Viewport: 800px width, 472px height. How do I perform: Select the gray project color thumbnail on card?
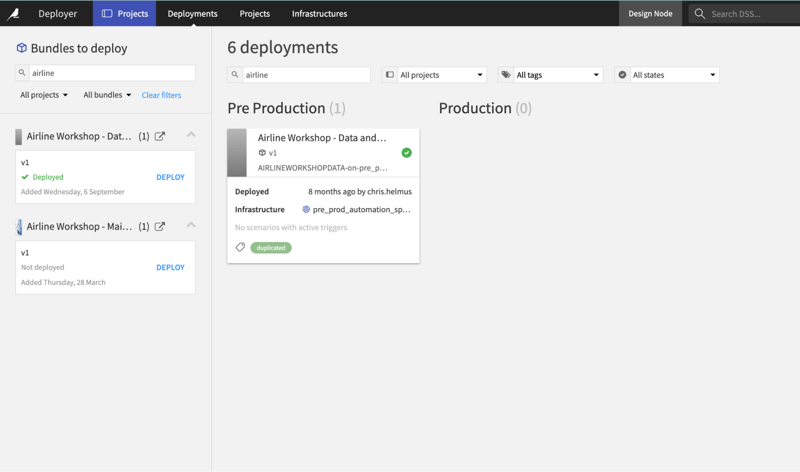pos(237,153)
